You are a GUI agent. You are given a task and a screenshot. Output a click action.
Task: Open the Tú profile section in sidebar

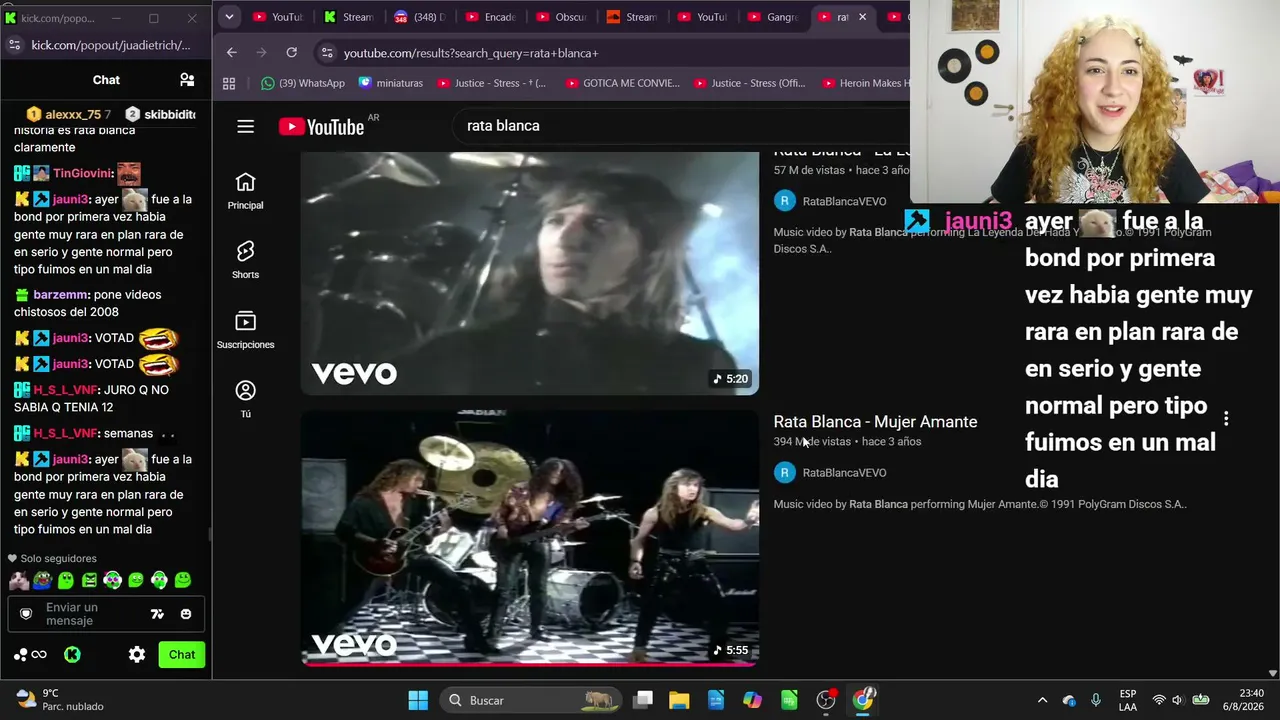click(245, 399)
